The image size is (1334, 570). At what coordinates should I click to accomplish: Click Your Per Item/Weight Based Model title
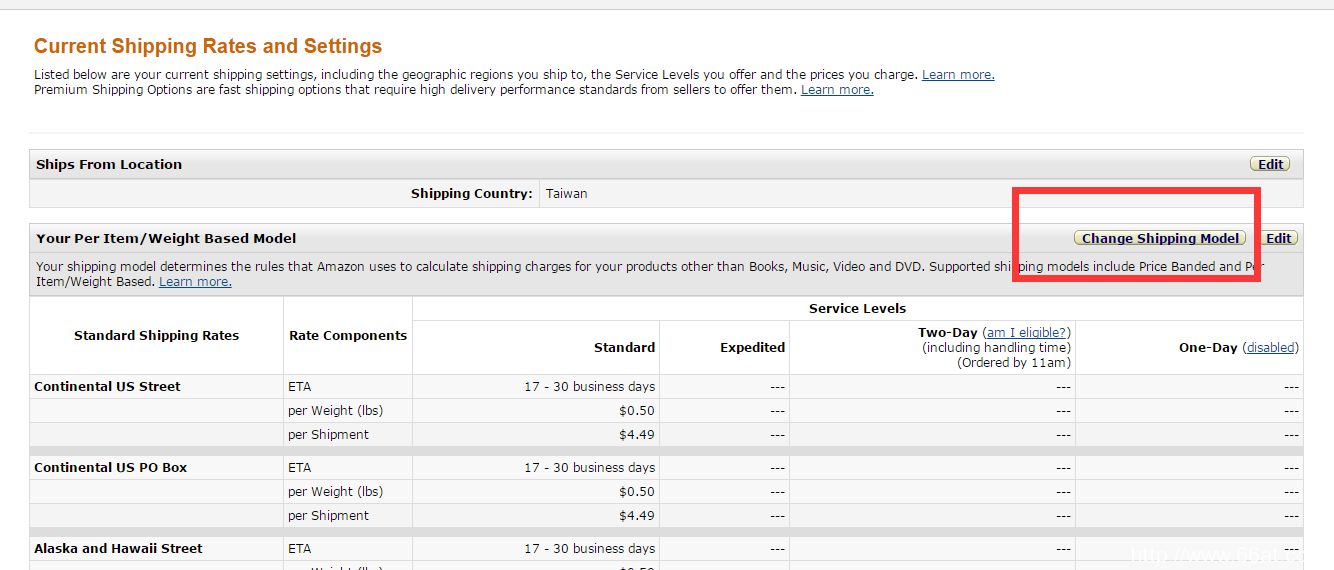click(x=166, y=238)
